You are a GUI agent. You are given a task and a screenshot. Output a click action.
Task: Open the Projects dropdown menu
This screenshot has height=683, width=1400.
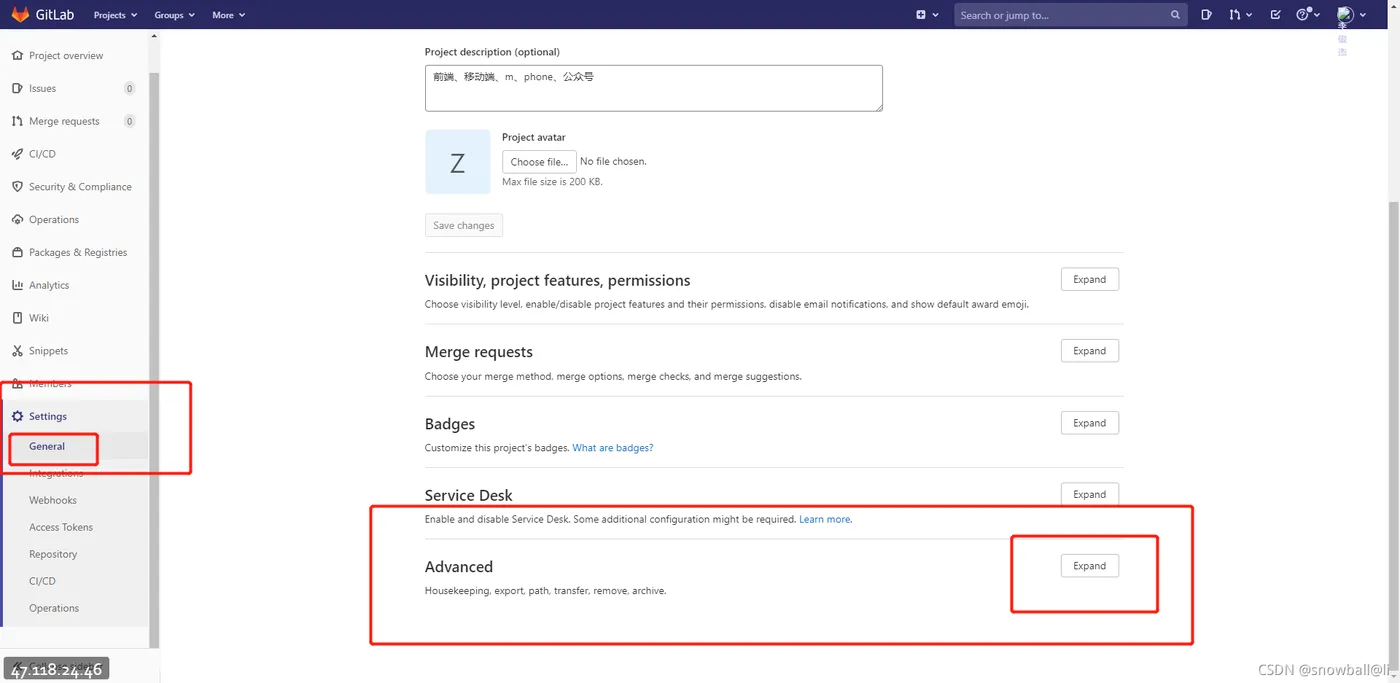114,15
